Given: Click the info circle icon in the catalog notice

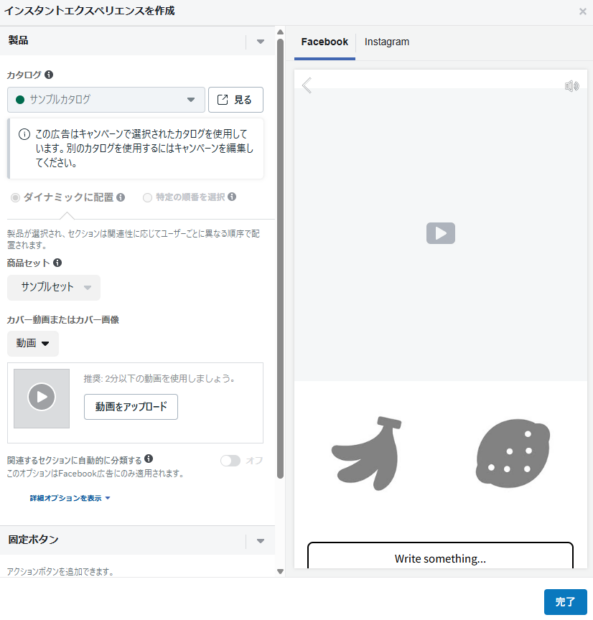Looking at the screenshot, I should [24, 134].
